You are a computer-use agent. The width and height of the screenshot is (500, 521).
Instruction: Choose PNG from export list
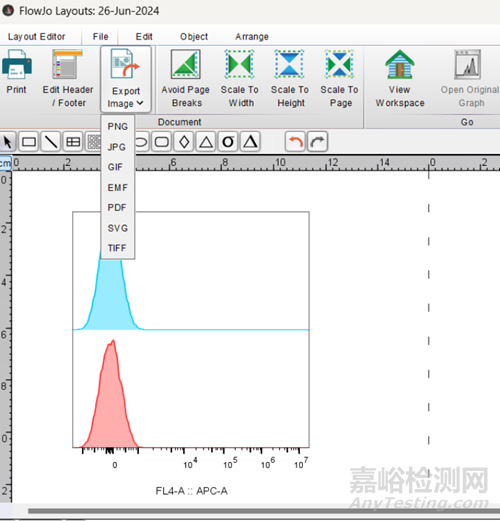point(118,127)
